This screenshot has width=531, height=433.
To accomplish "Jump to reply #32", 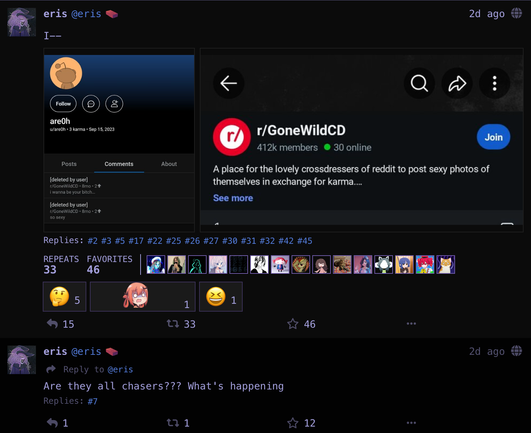I will pyautogui.click(x=267, y=241).
